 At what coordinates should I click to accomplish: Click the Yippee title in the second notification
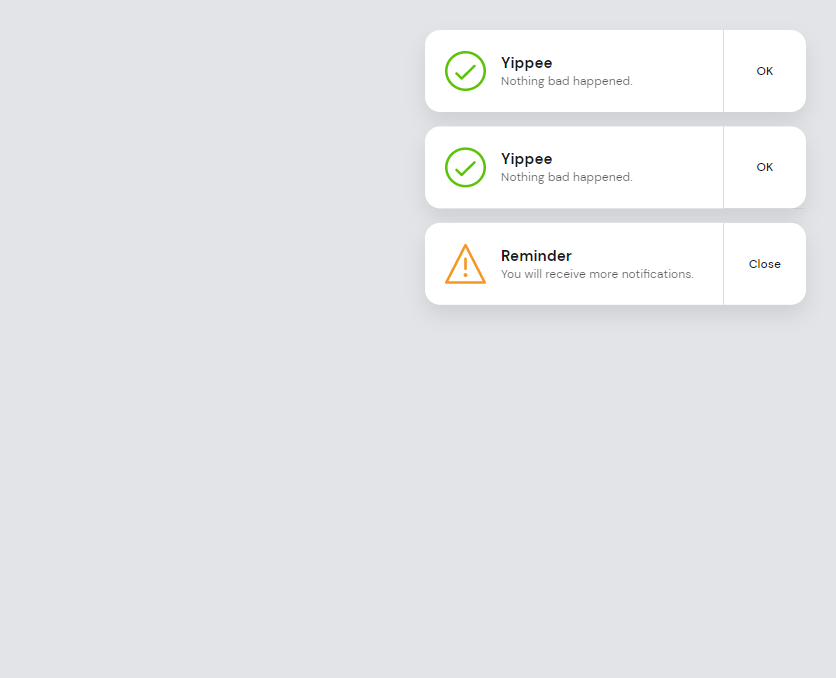click(526, 159)
